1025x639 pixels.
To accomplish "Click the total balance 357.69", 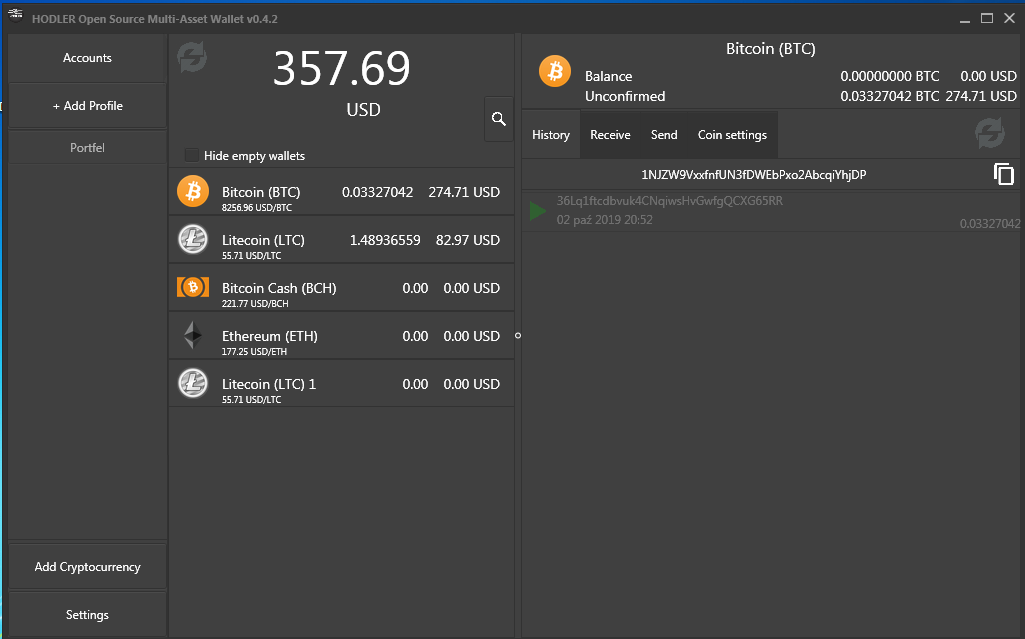I will point(342,68).
